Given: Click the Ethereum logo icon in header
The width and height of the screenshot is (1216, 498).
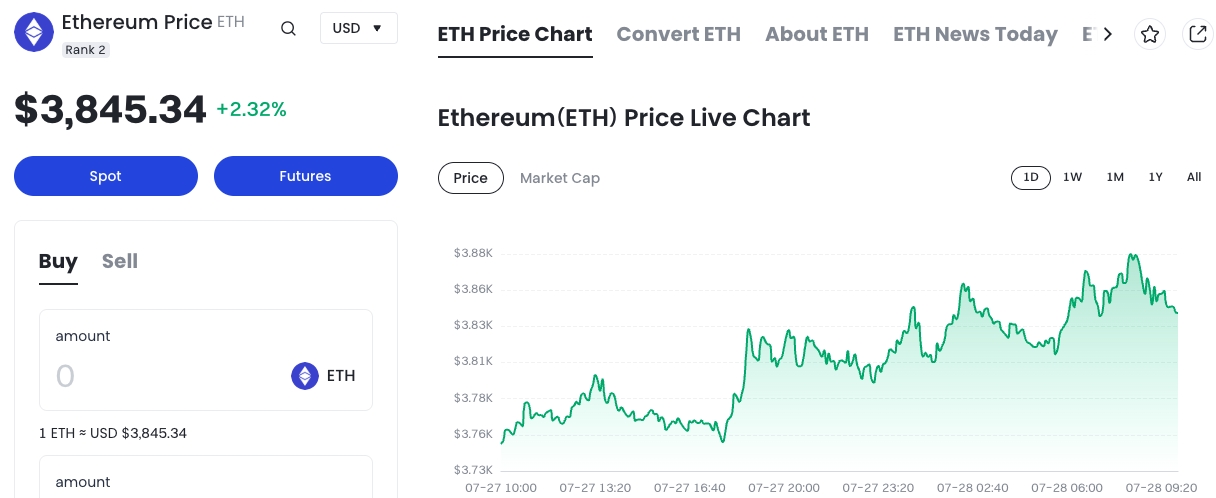Looking at the screenshot, I should click(34, 33).
